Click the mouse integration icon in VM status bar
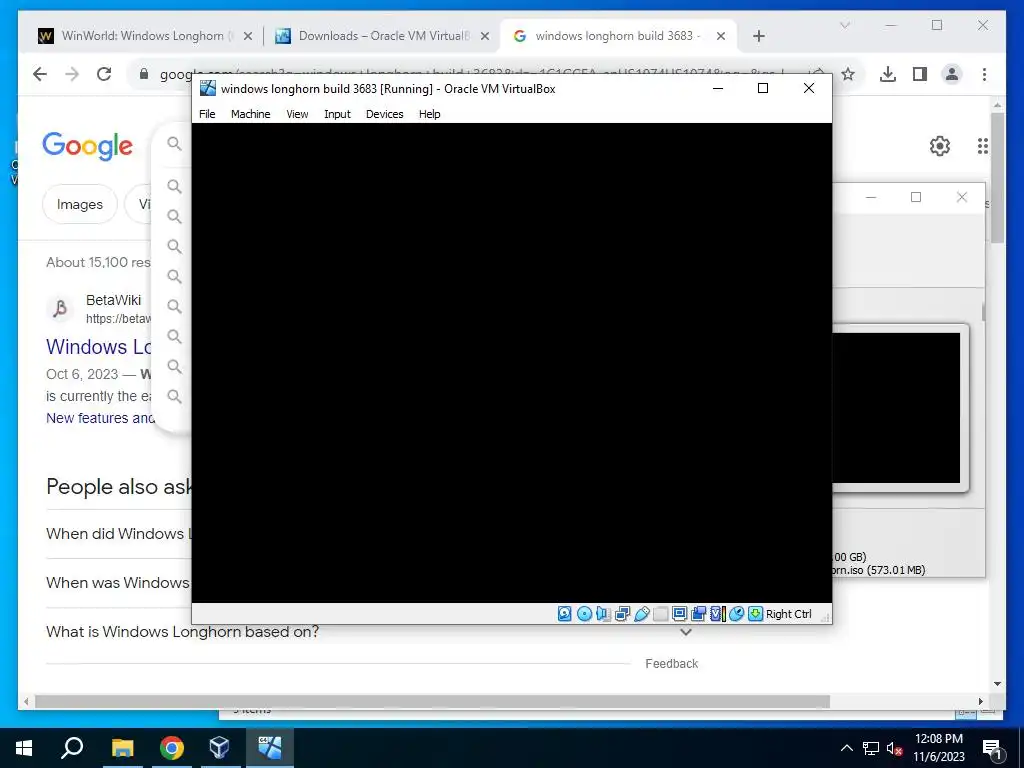Image resolution: width=1024 pixels, height=768 pixels. click(737, 614)
